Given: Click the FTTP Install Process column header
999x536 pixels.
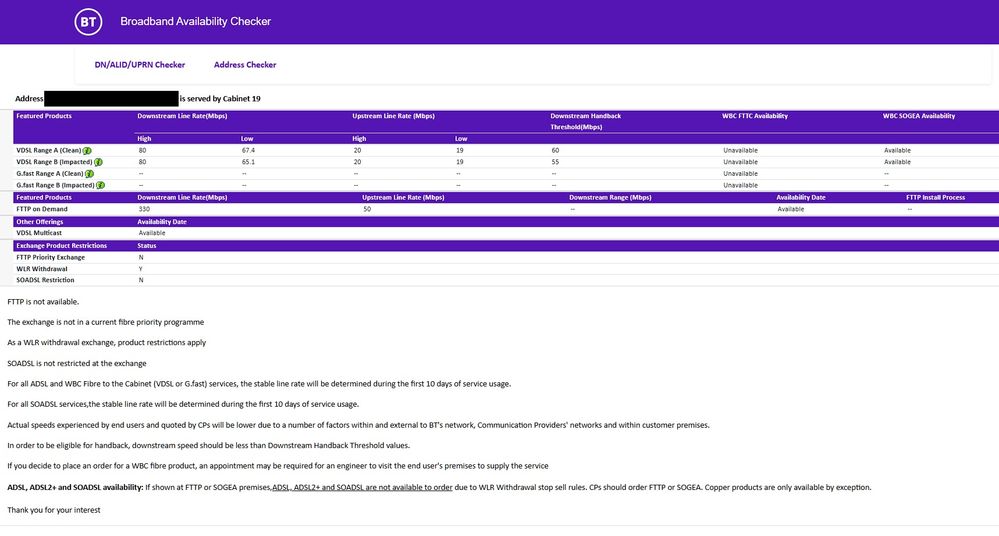Looking at the screenshot, I should [935, 198].
